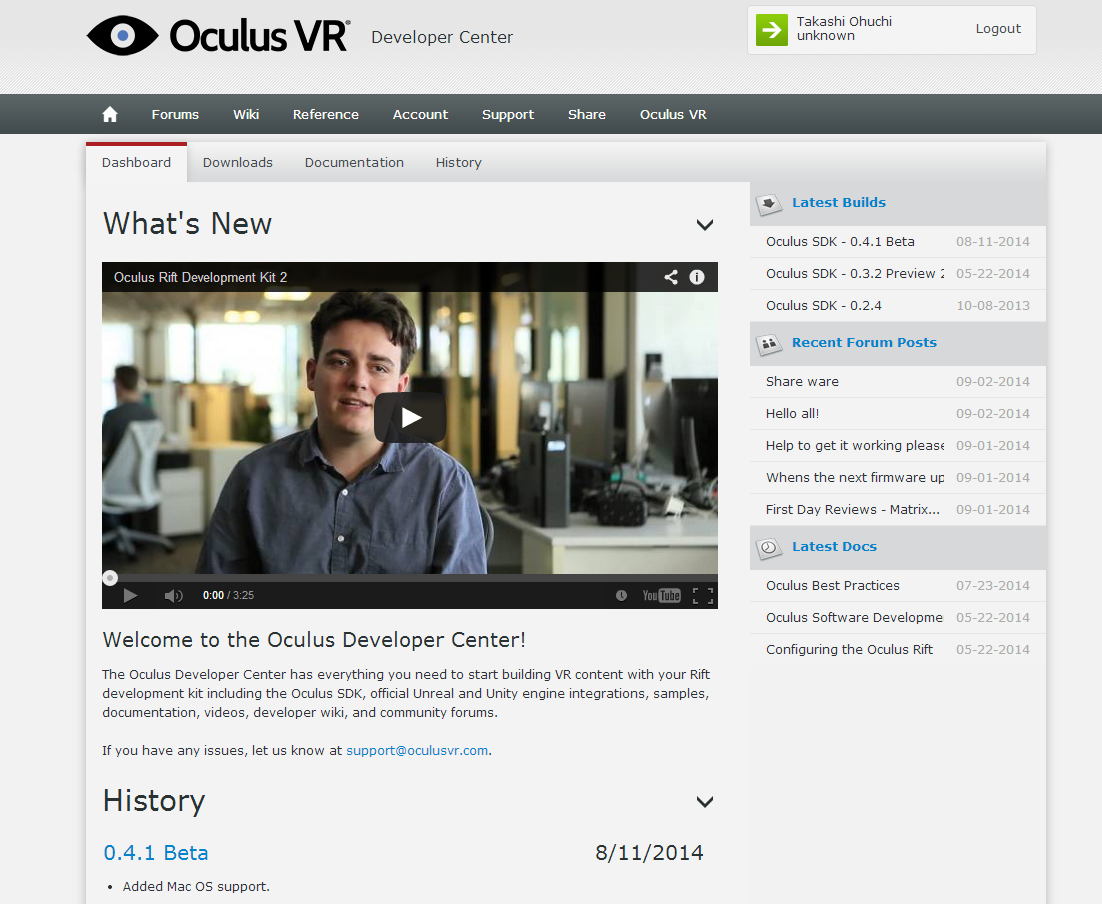Open the Account menu
This screenshot has height=904, width=1102.
420,115
